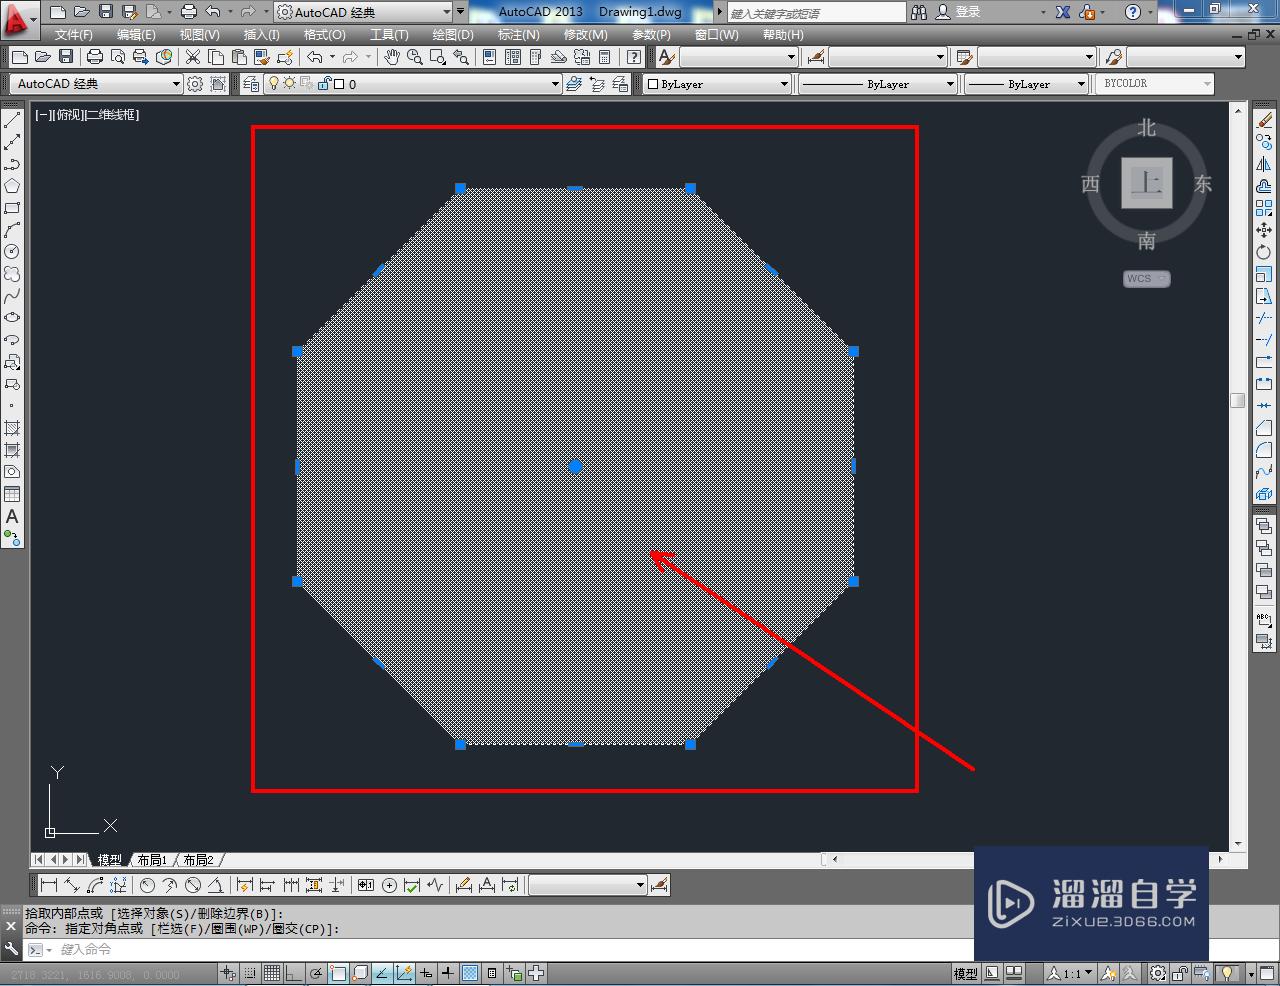
Task: Click the WCS coordinate system button
Action: point(1146,279)
